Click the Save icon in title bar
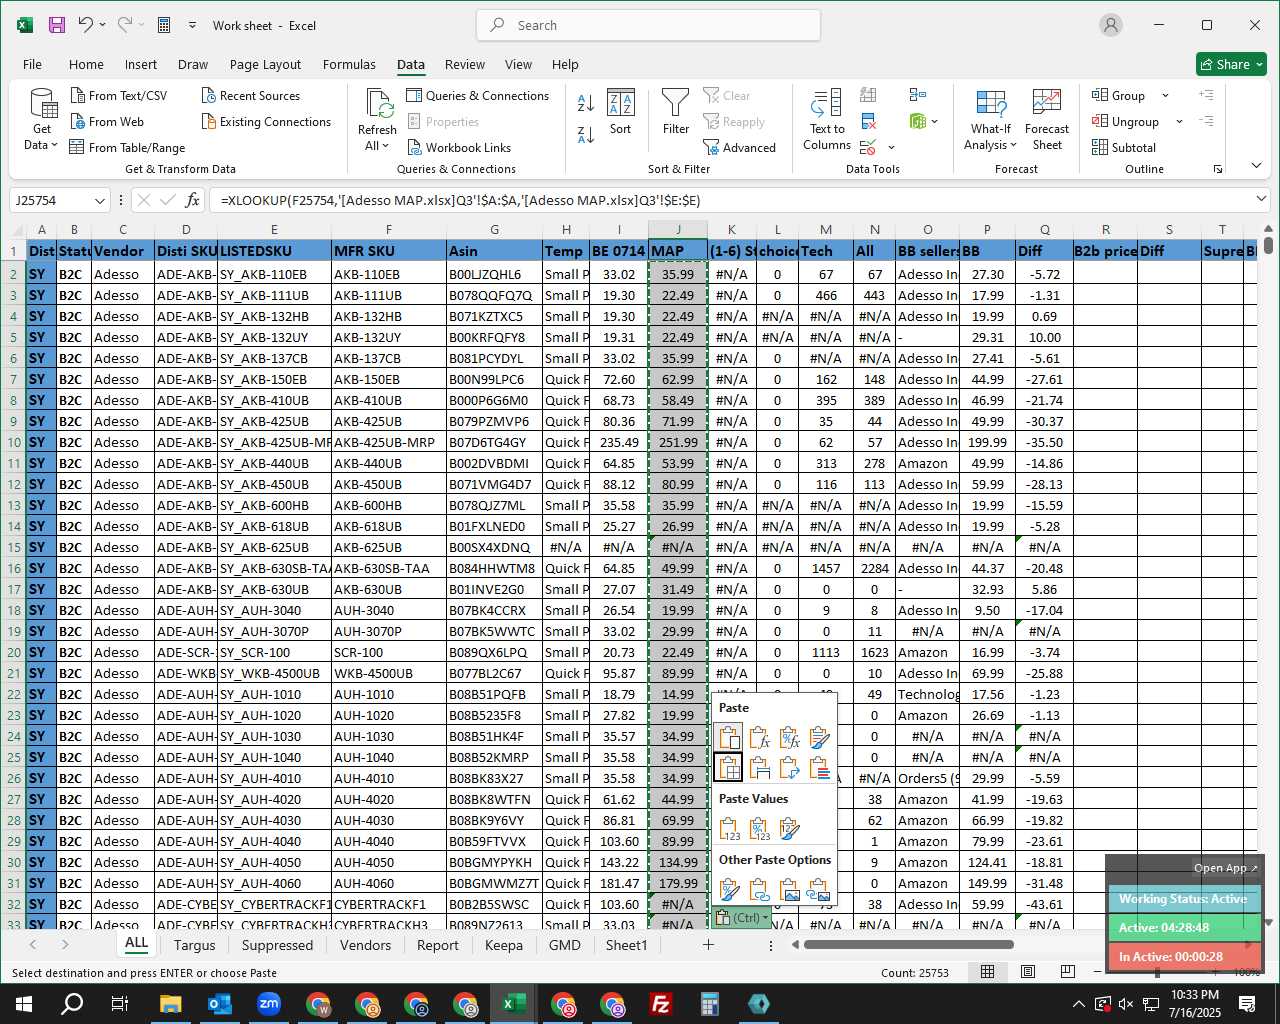This screenshot has width=1280, height=1024. (57, 25)
